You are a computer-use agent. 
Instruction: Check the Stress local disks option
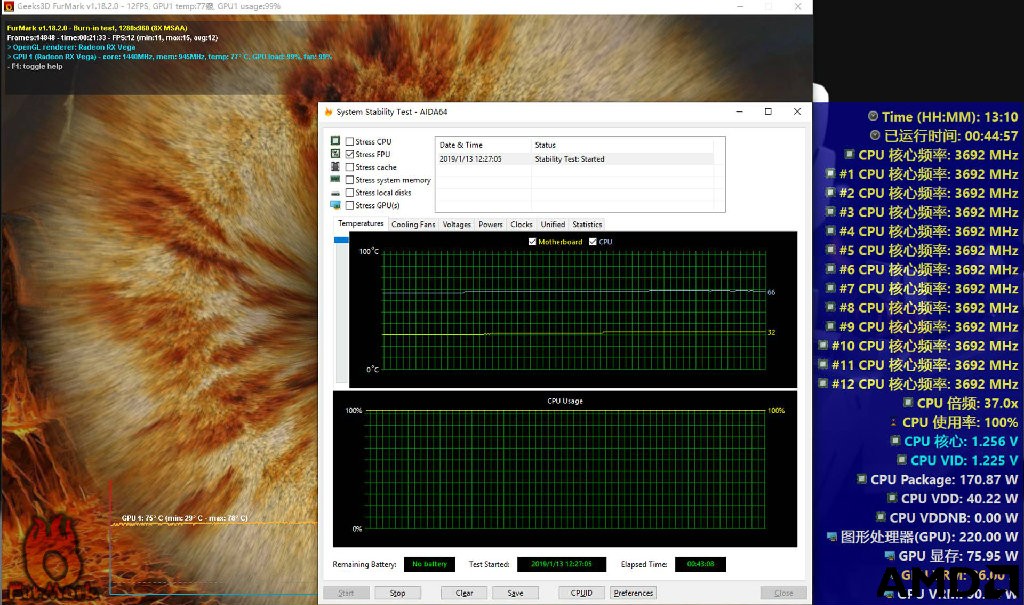350,193
